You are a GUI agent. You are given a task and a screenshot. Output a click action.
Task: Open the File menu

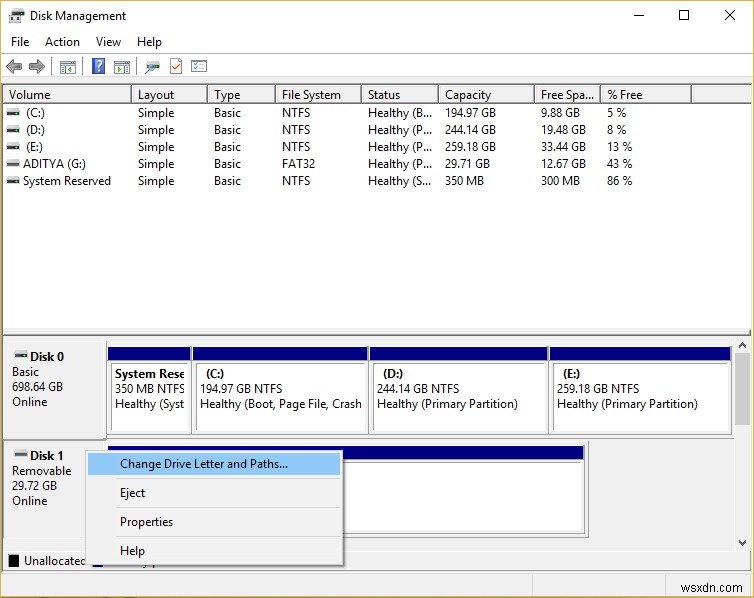click(x=20, y=42)
